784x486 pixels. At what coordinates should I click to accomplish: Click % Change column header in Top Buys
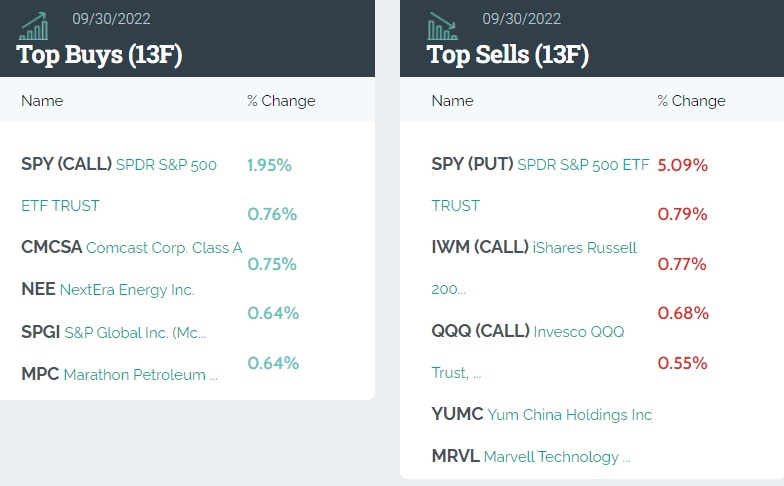coord(281,101)
